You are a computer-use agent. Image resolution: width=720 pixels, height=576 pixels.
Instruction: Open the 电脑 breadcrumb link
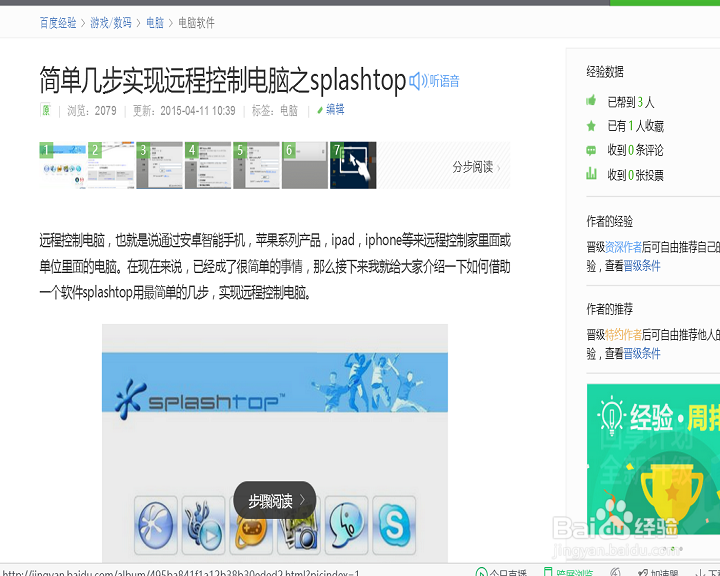coord(155,23)
